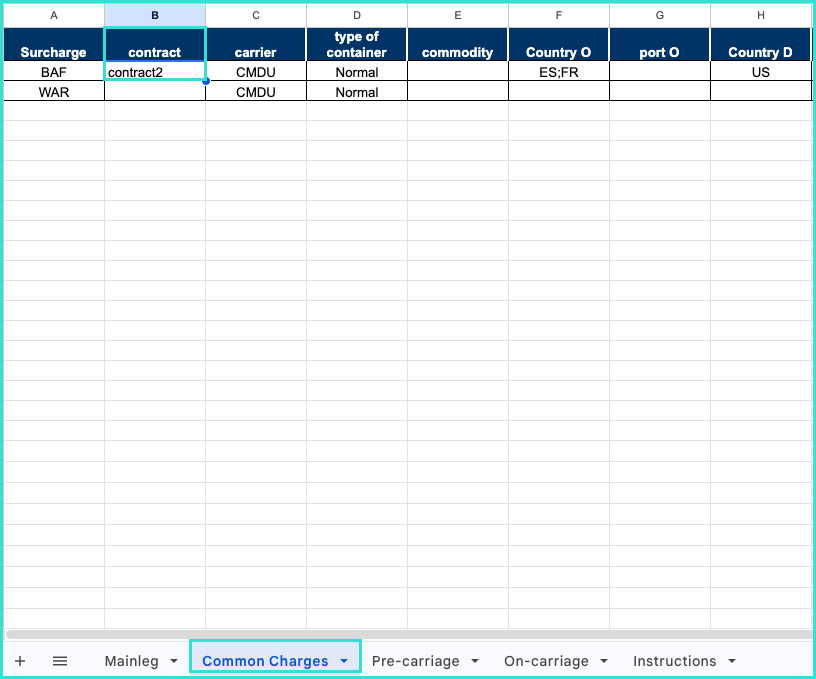
Task: Expand the Pre-carriage tab dropdown arrow
Action: click(x=475, y=661)
